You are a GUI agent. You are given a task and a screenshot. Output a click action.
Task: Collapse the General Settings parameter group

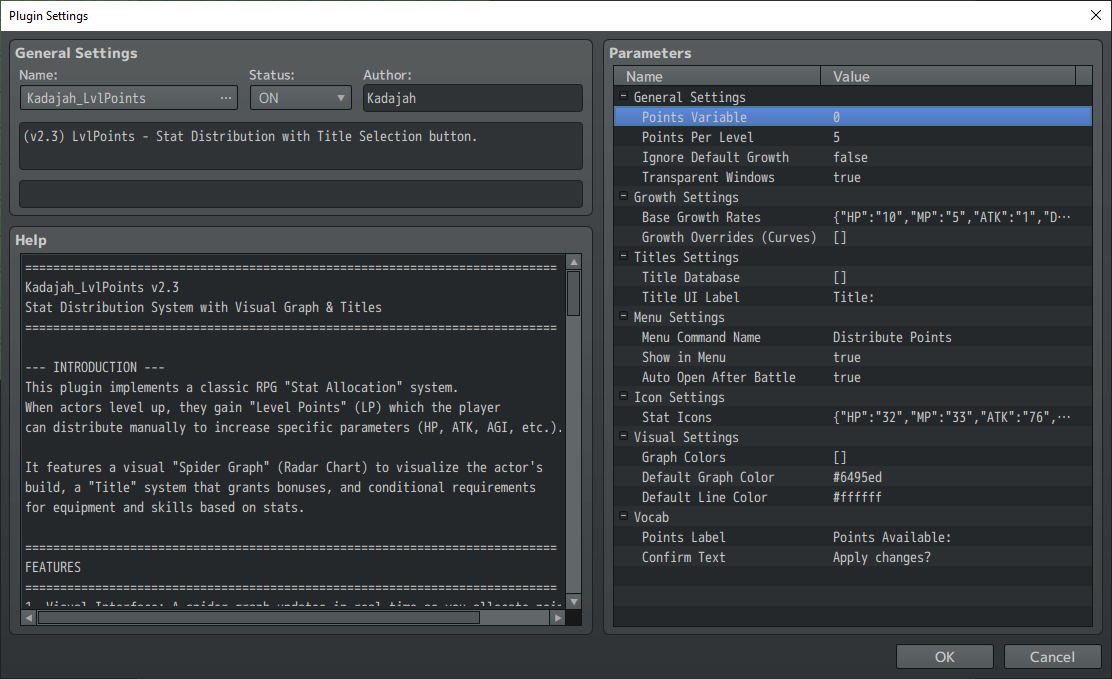[x=624, y=97]
